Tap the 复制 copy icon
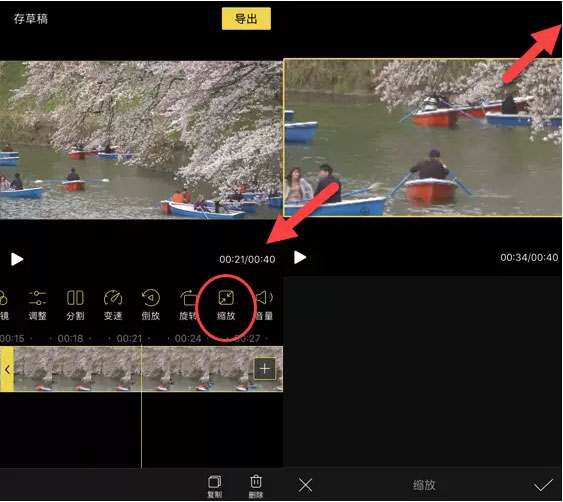This screenshot has height=502, width=563. click(215, 486)
